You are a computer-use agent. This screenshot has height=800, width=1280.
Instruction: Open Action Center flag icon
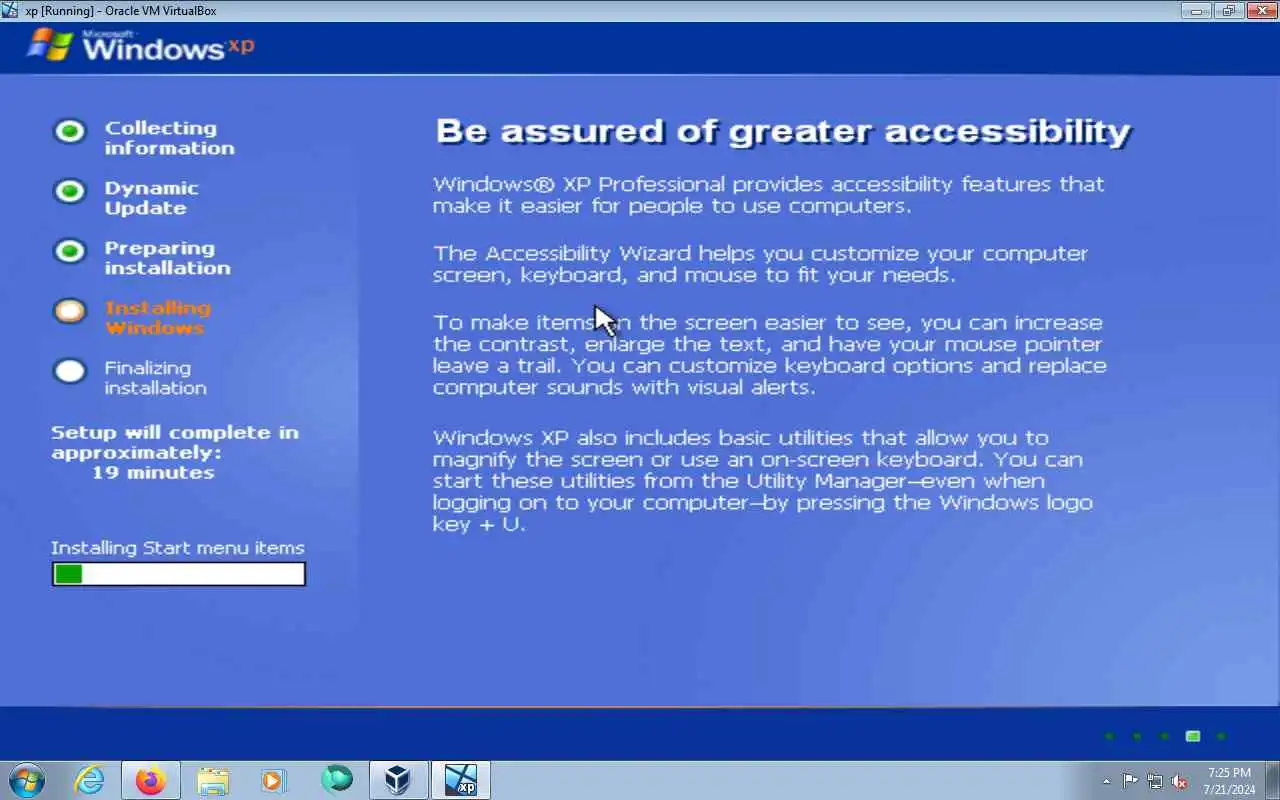pyautogui.click(x=1130, y=781)
